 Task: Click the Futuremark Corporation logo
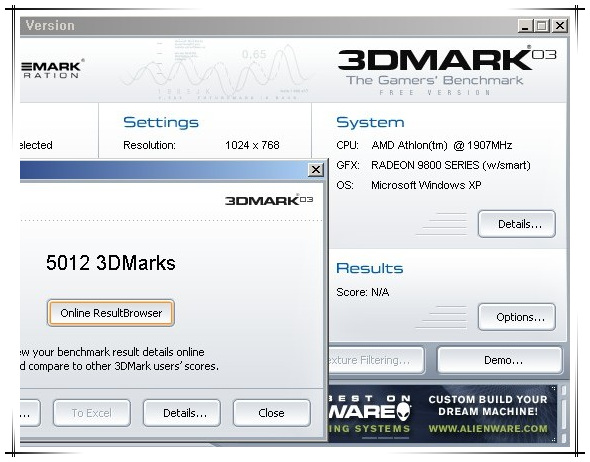tap(52, 68)
